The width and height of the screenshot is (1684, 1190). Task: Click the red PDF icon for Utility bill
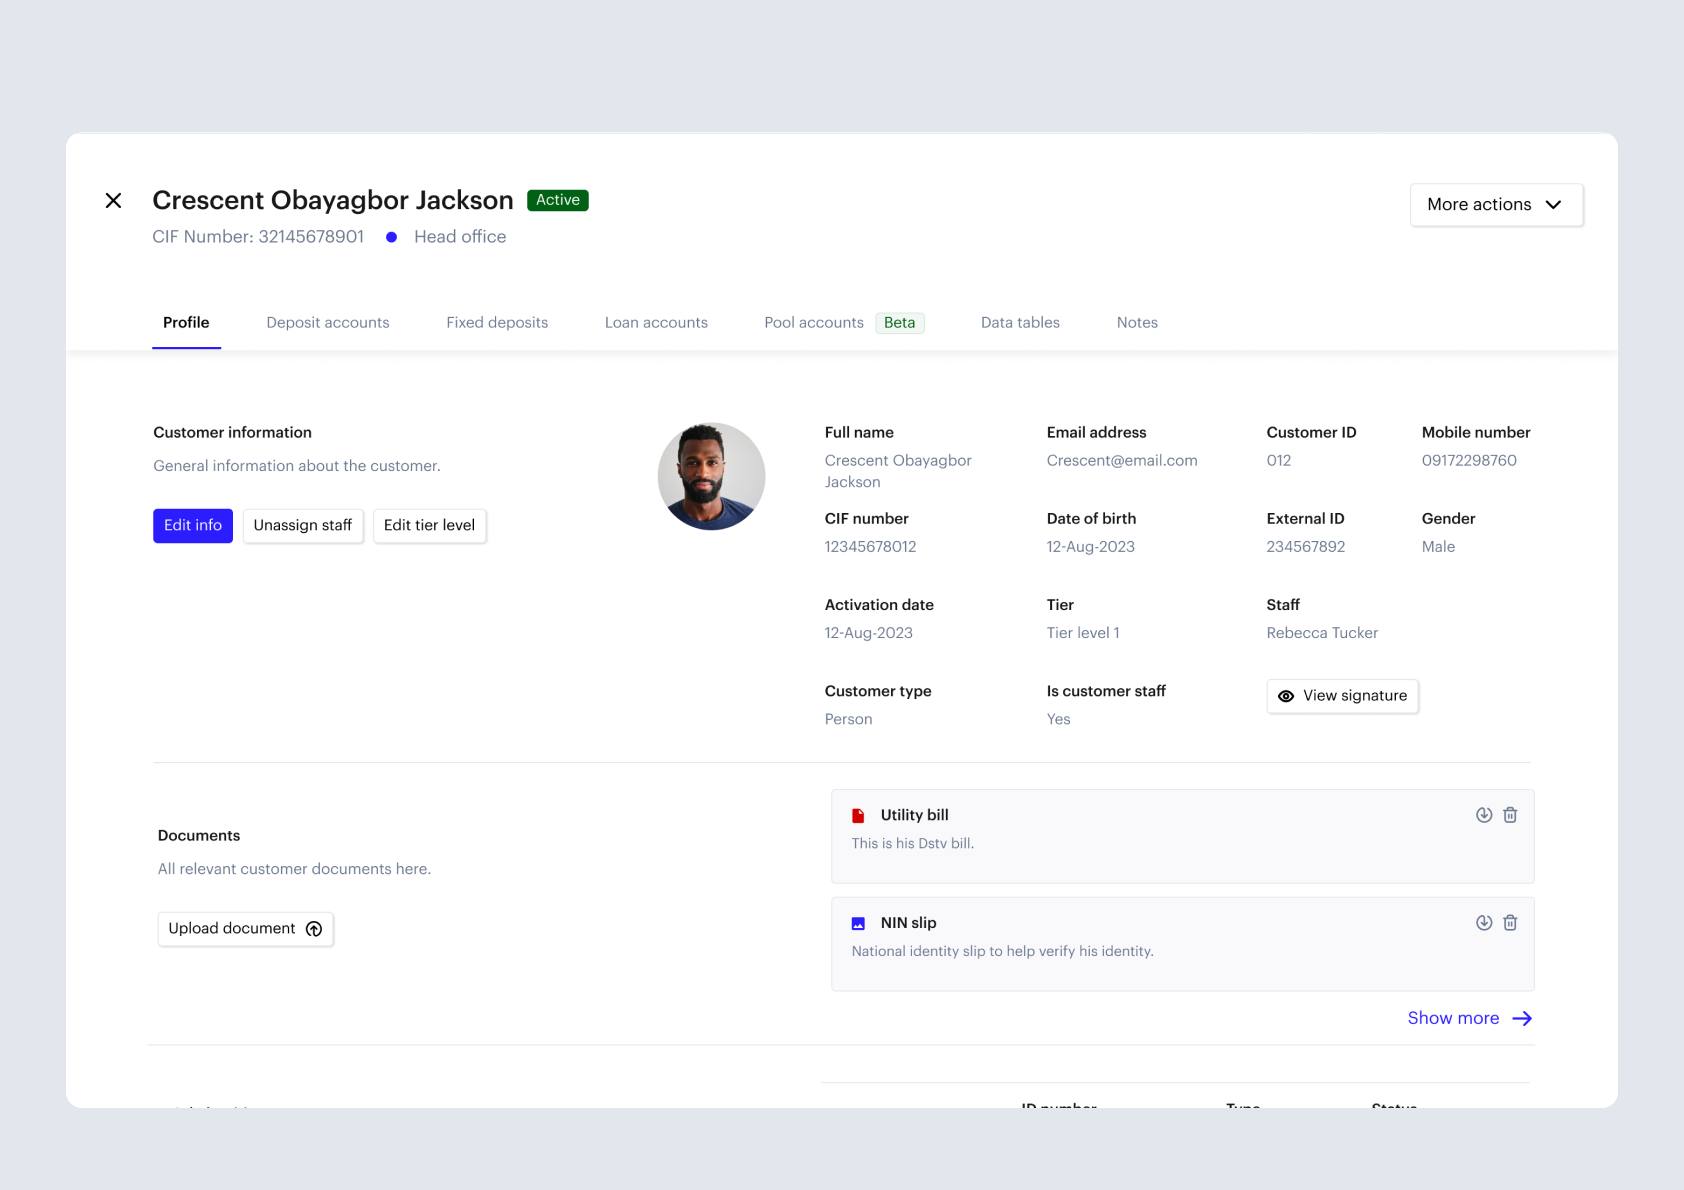(x=858, y=815)
